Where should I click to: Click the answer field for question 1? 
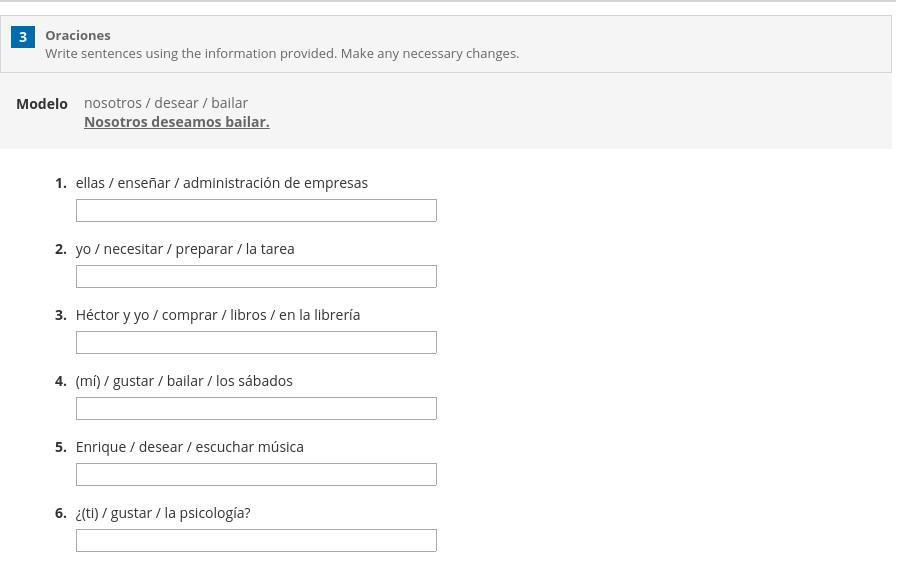[256, 210]
